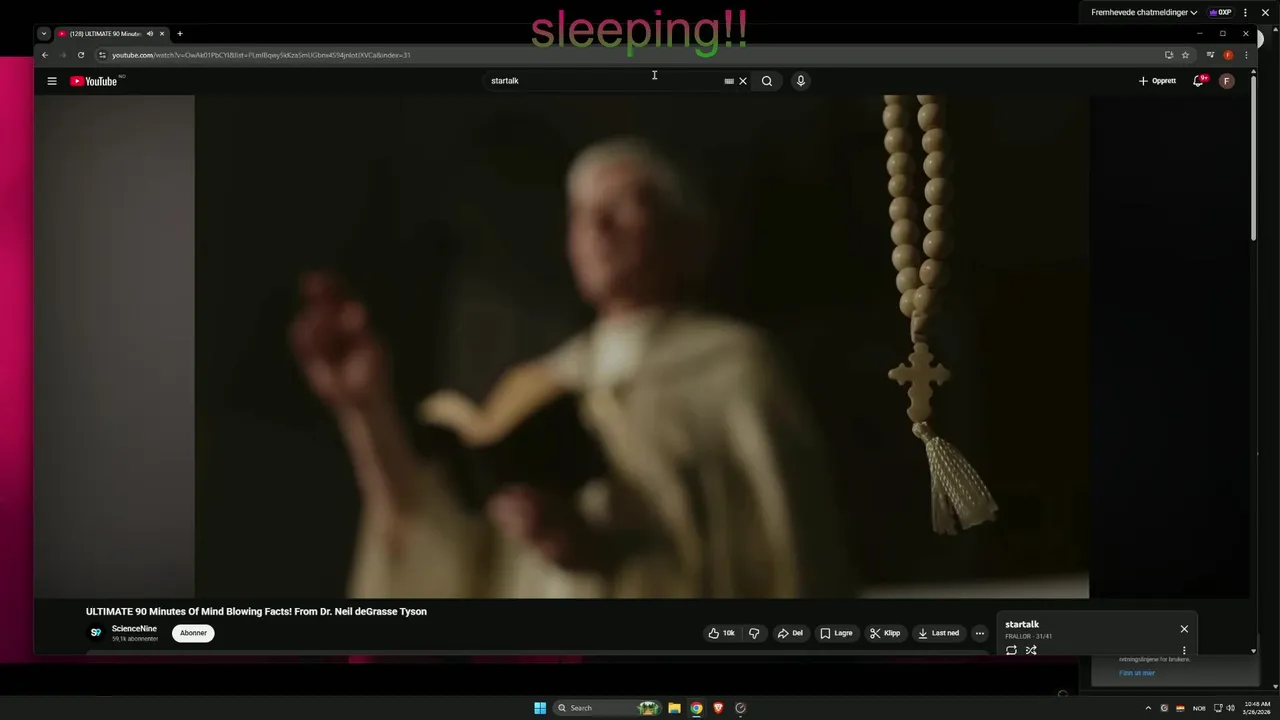The image size is (1280, 720).
Task: Clear the search box text
Action: click(x=743, y=81)
